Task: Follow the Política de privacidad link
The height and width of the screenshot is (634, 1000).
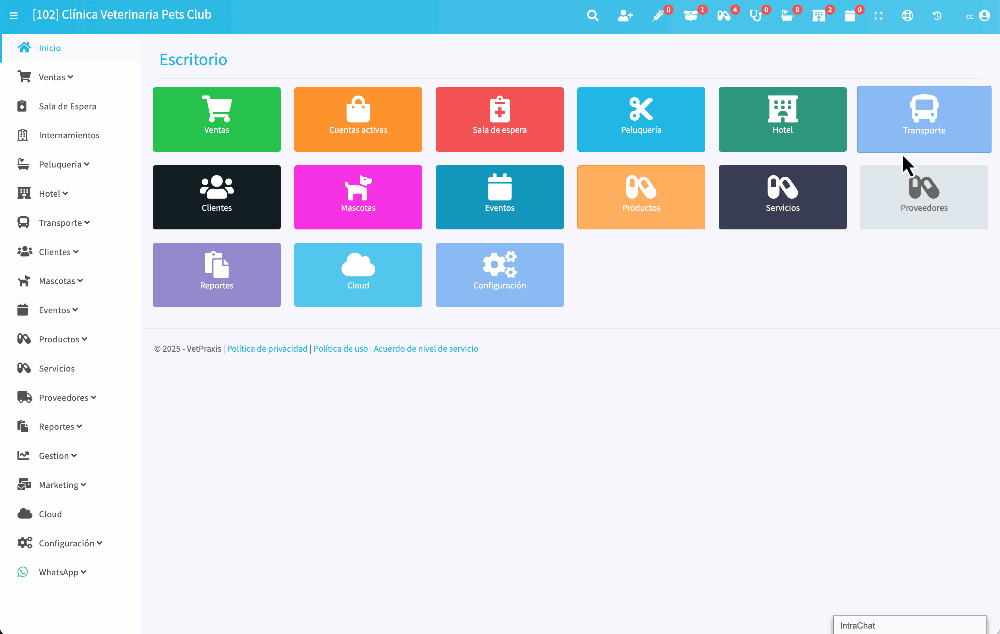Action: click(x=267, y=349)
